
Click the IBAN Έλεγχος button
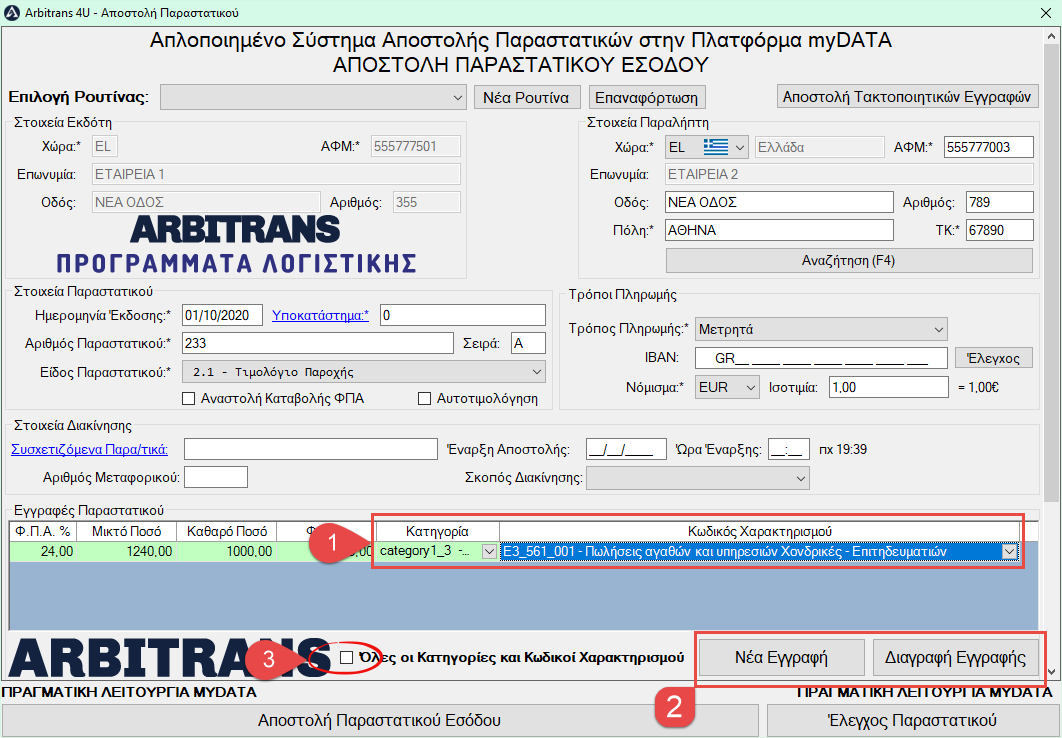pos(994,358)
